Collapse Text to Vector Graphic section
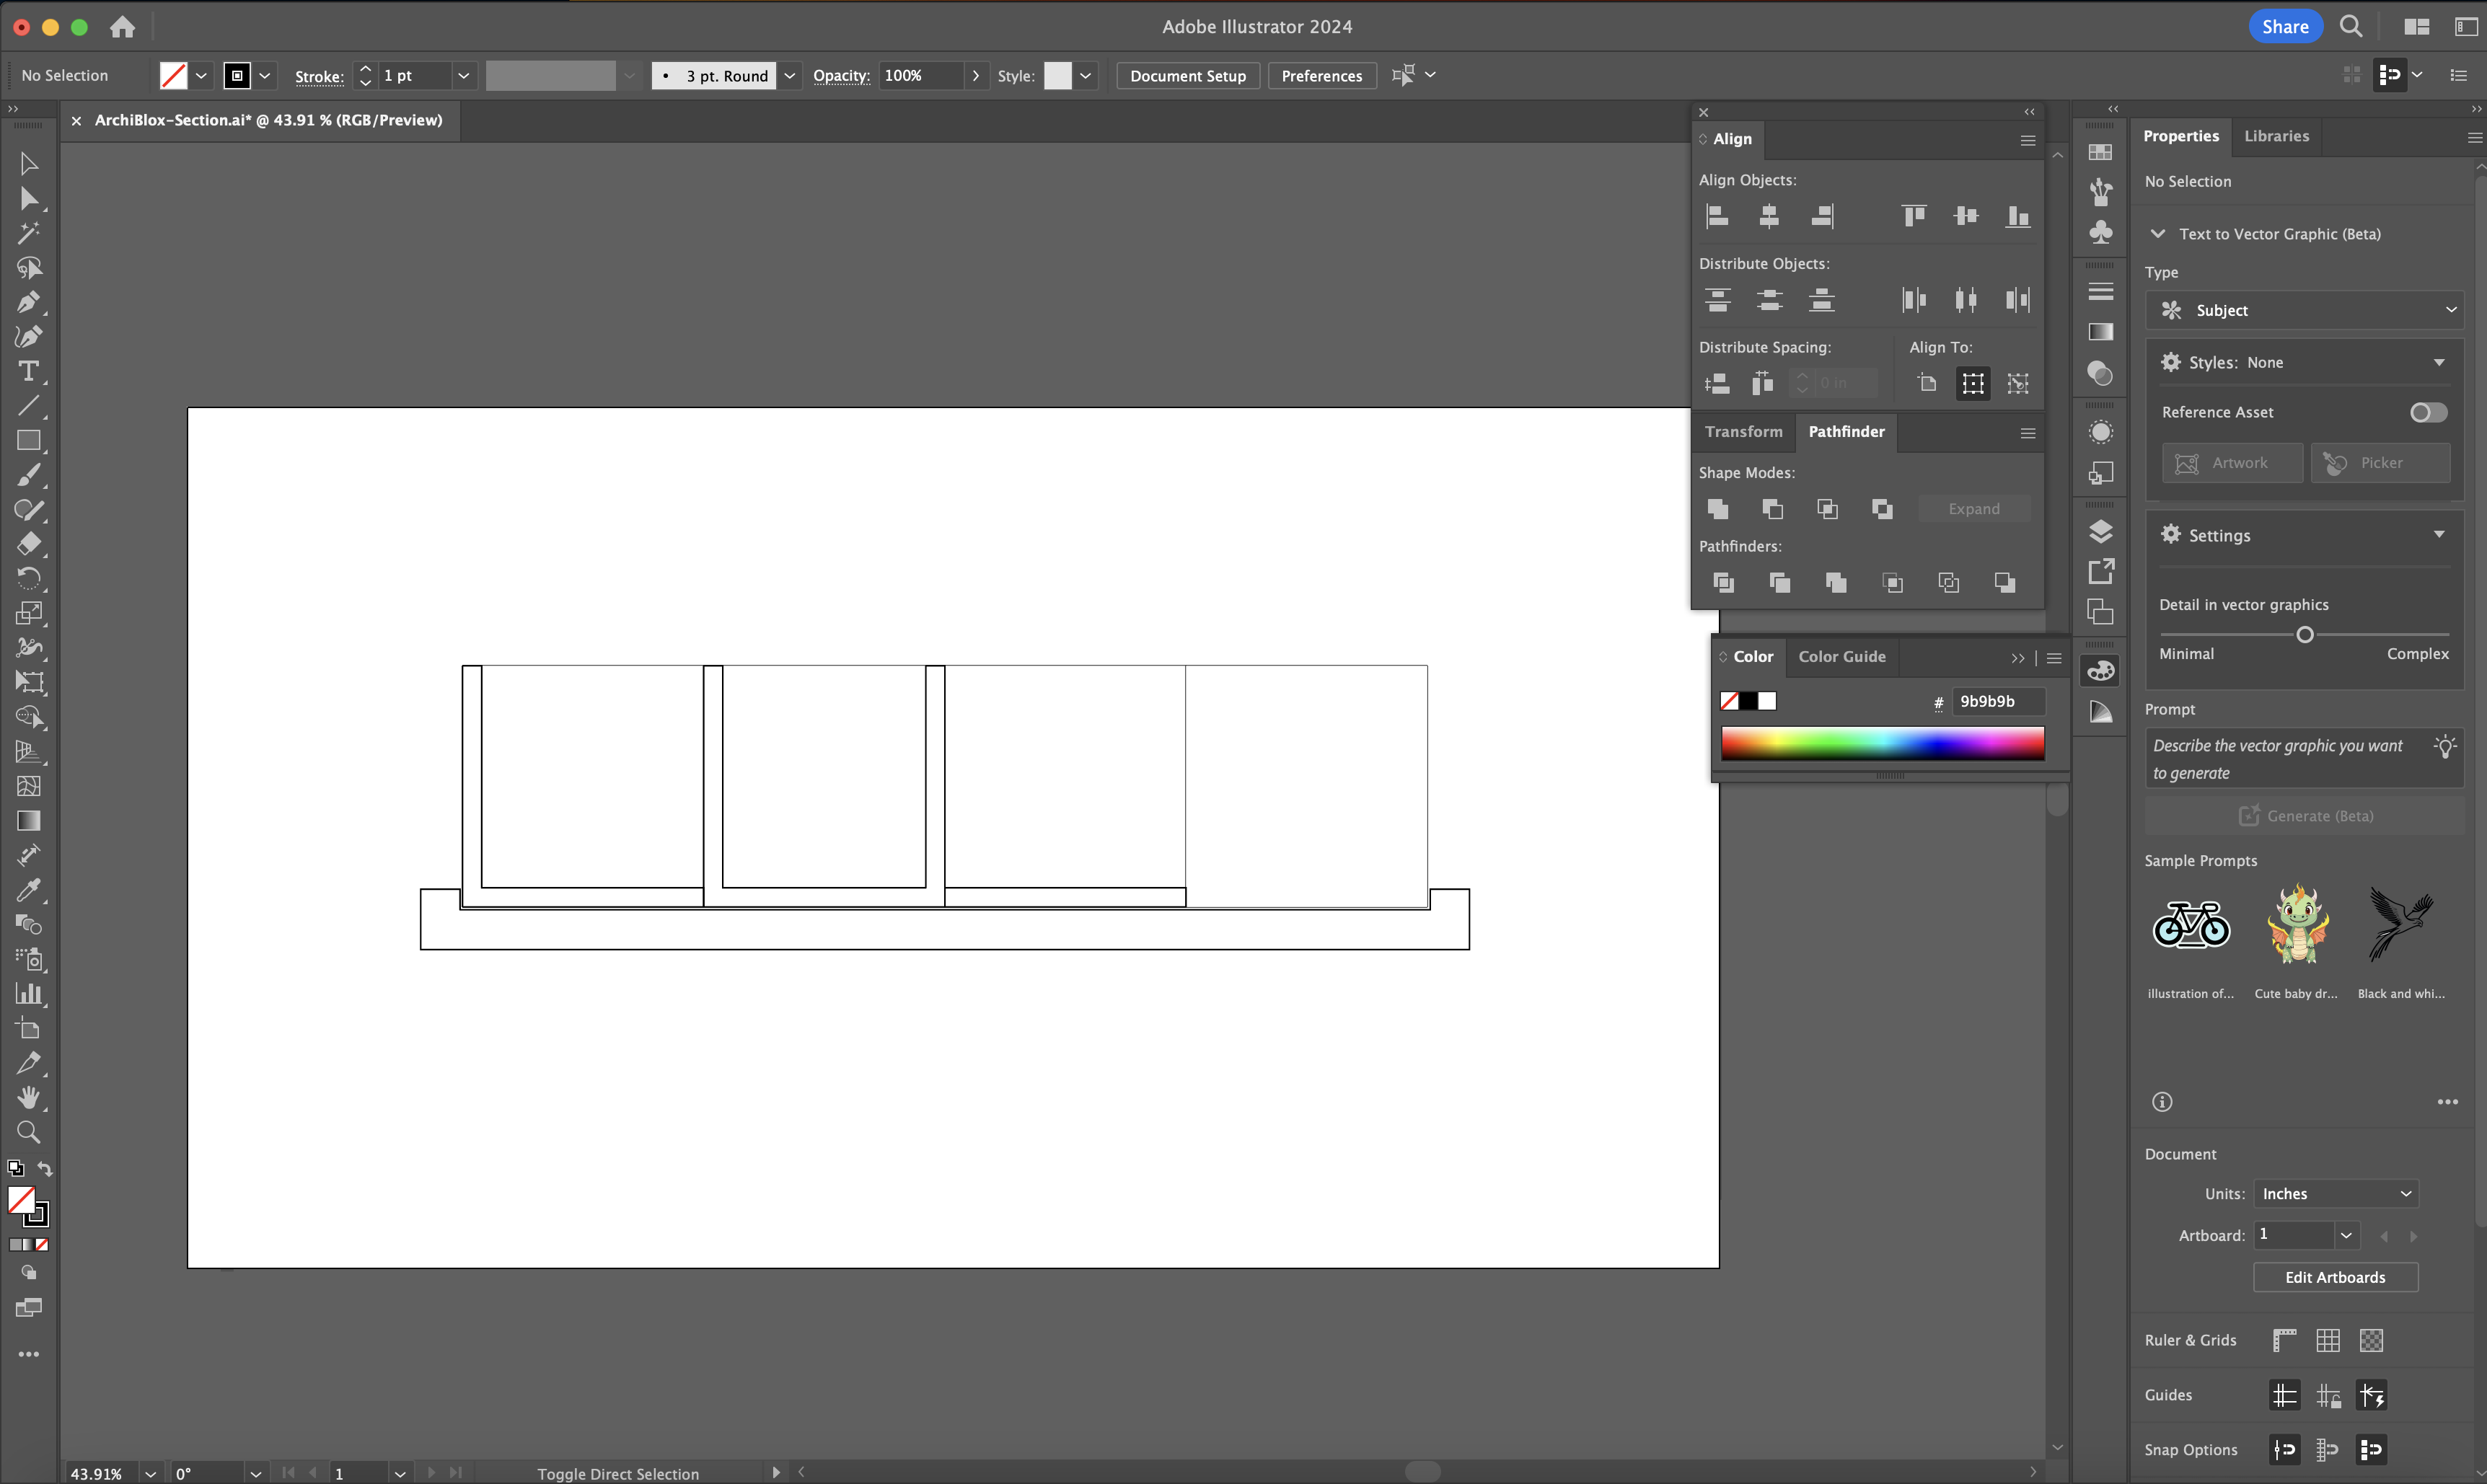This screenshot has height=1484, width=2487. point(2157,233)
